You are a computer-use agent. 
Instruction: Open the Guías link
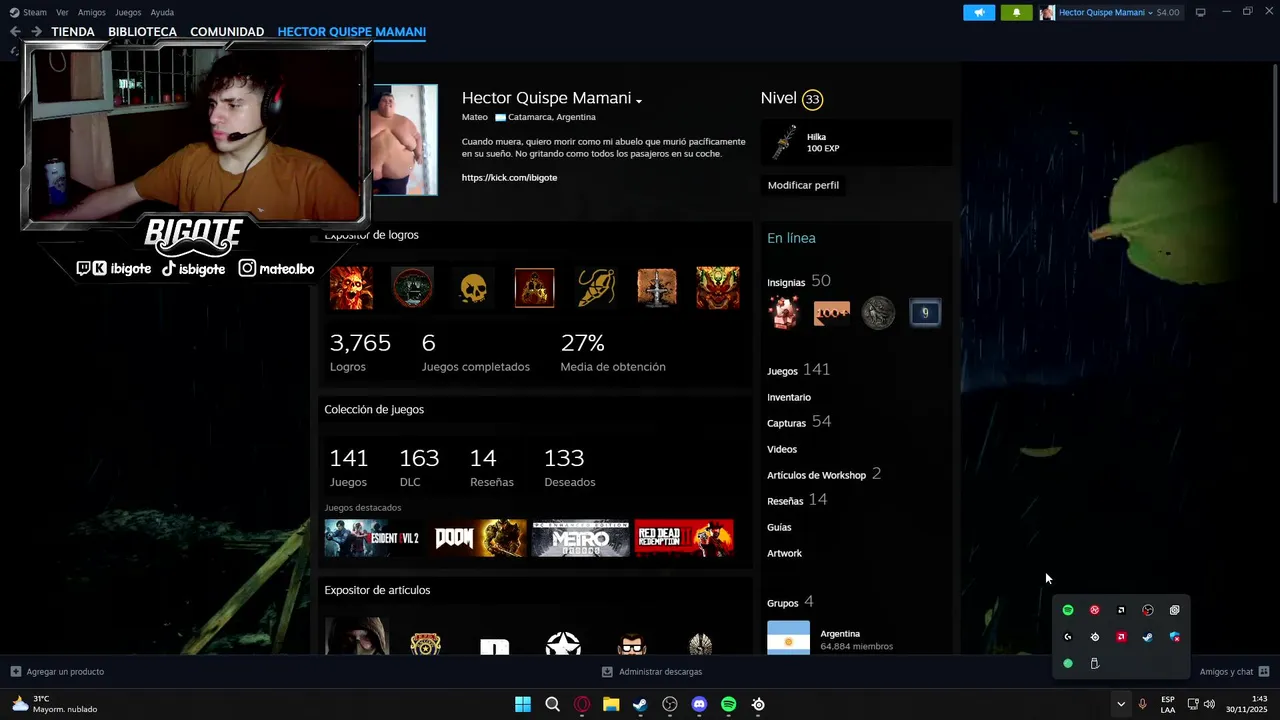(779, 527)
